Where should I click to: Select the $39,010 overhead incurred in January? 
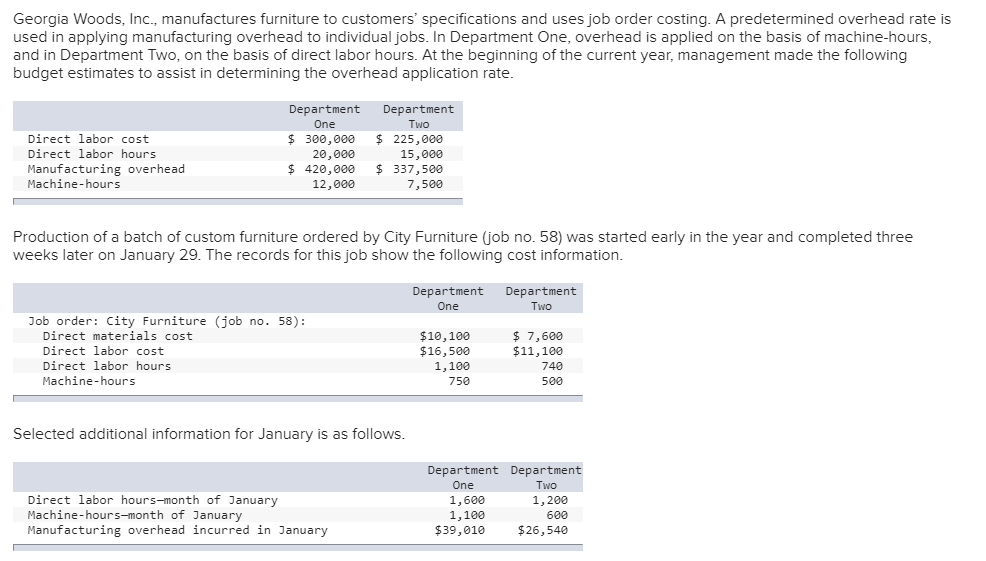pos(460,530)
